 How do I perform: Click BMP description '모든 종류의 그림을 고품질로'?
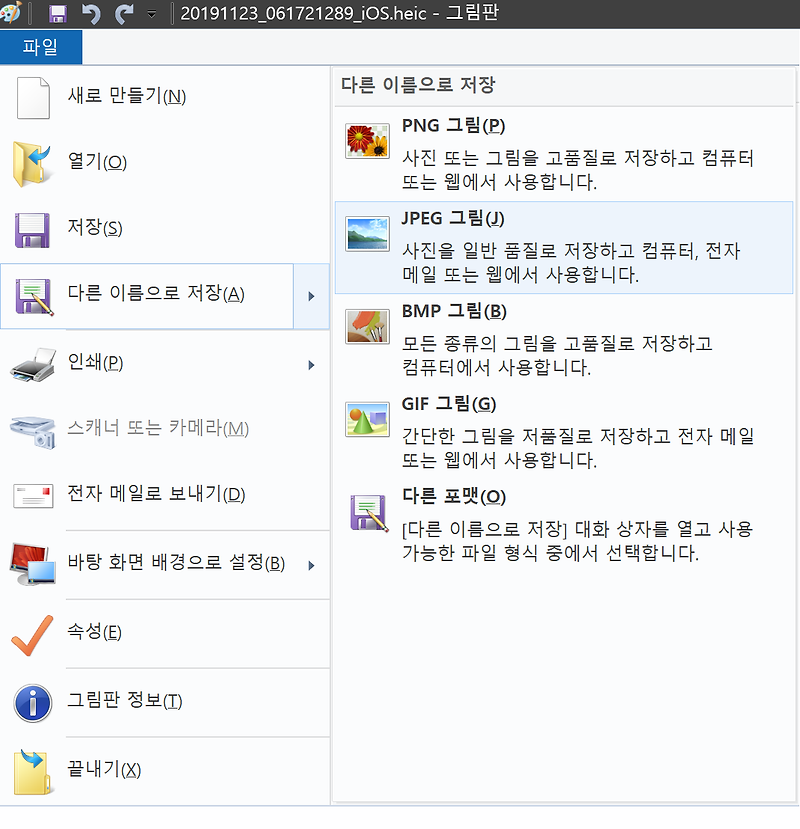click(x=518, y=344)
